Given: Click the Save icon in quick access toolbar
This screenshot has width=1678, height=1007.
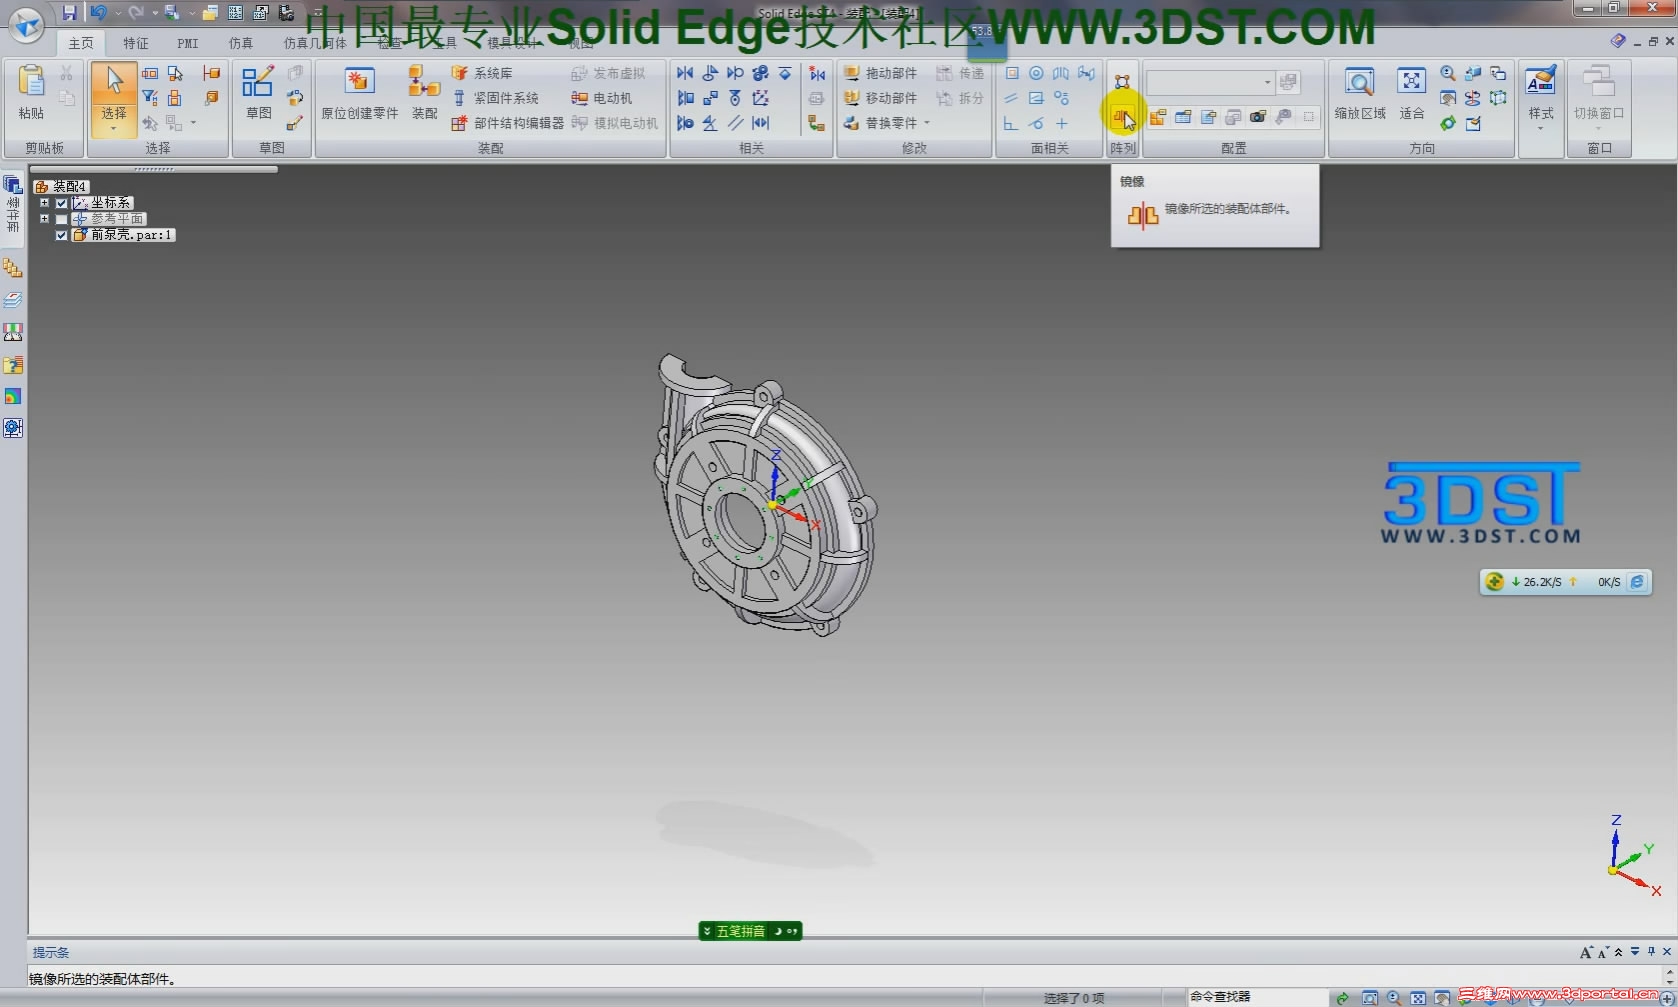Looking at the screenshot, I should point(69,12).
